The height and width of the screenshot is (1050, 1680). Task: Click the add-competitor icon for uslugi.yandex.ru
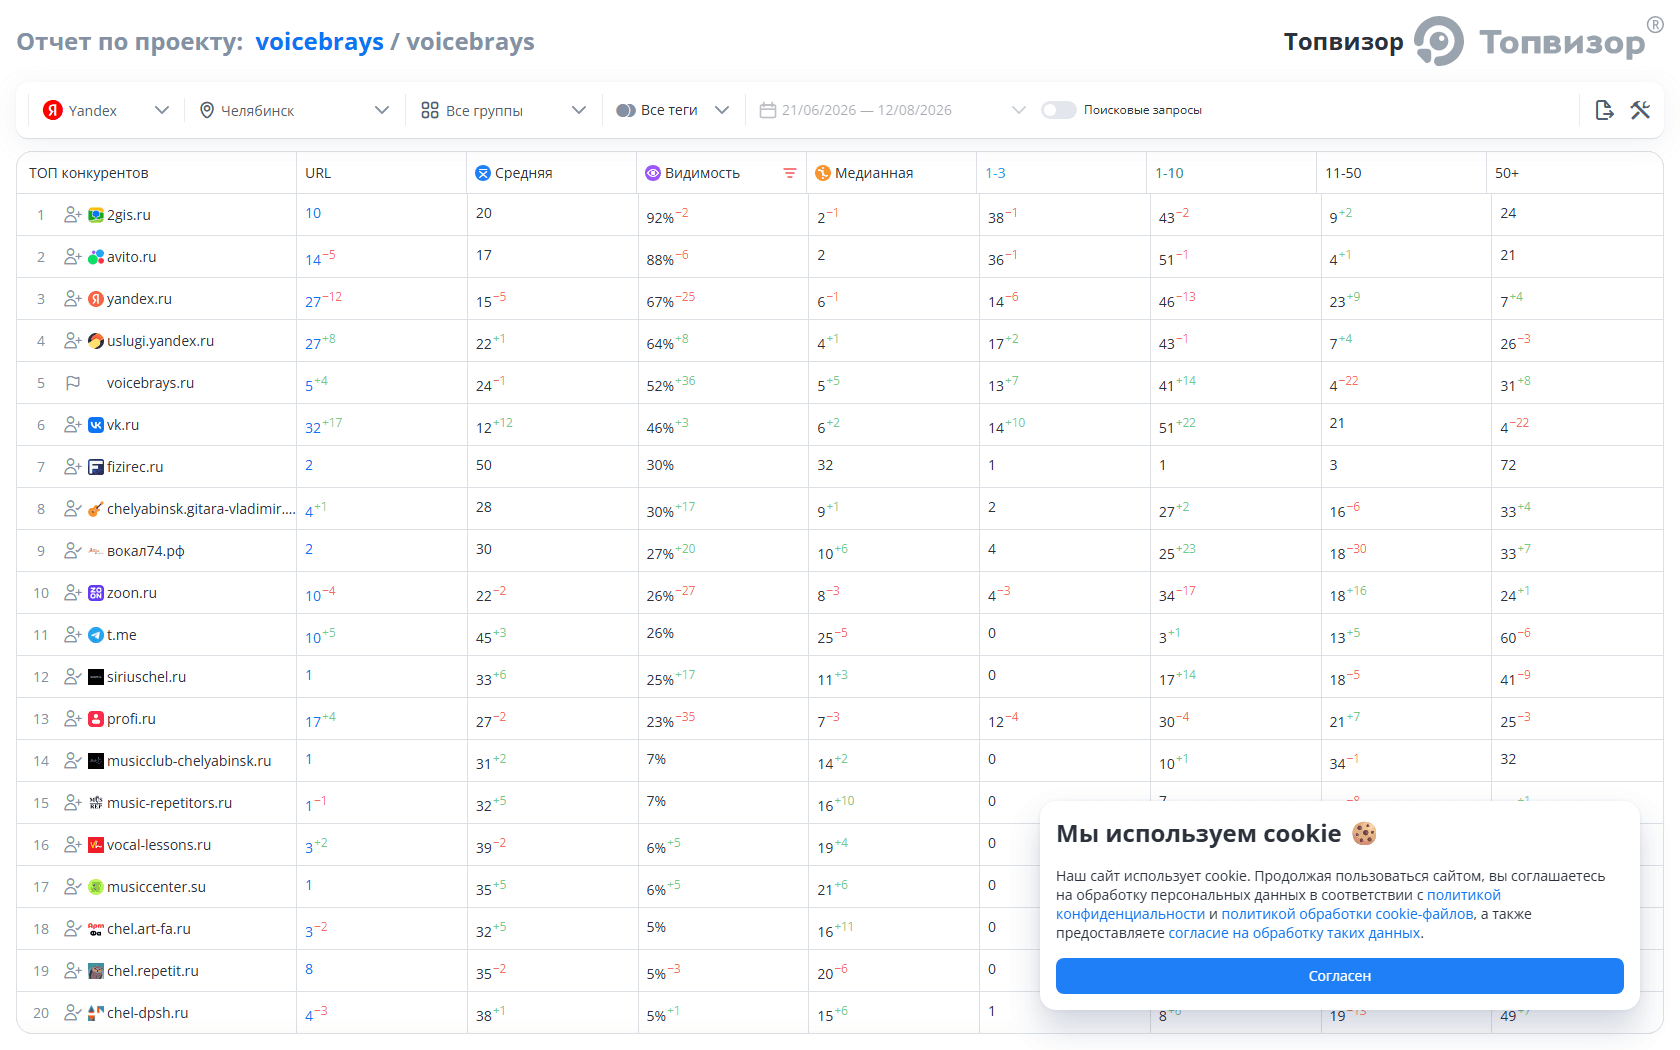72,341
